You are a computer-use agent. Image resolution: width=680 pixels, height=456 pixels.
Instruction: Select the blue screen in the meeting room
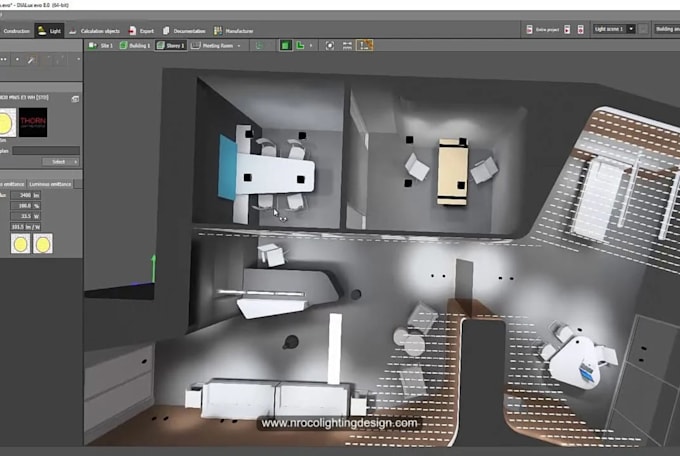(227, 168)
